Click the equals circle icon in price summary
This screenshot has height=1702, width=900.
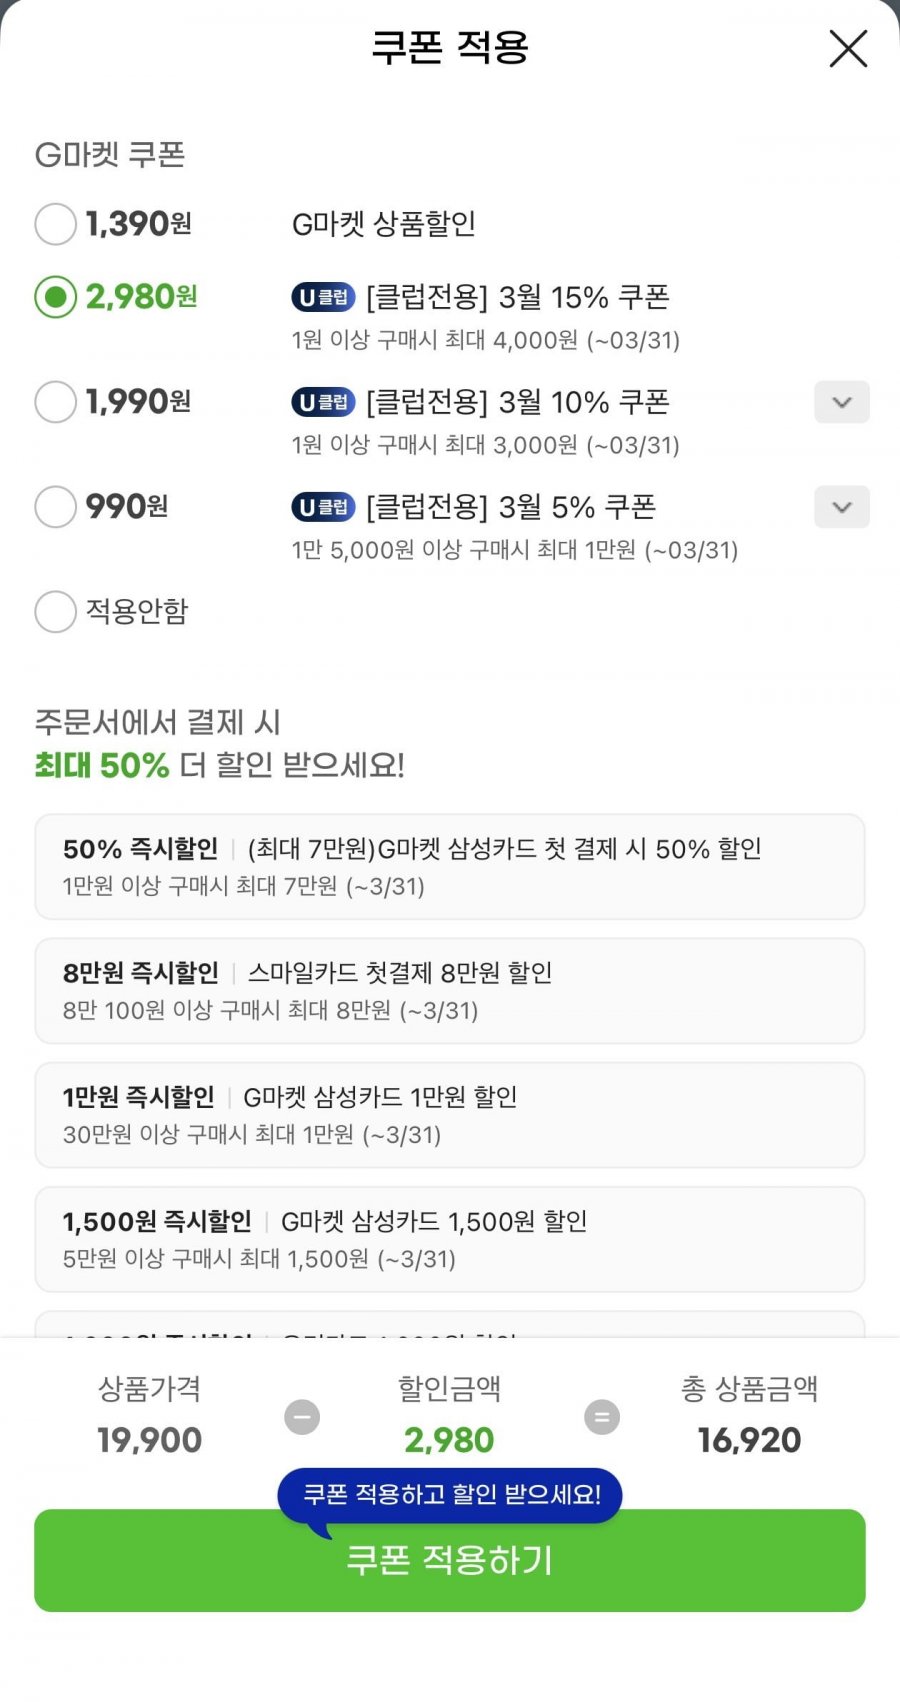[x=601, y=1417]
